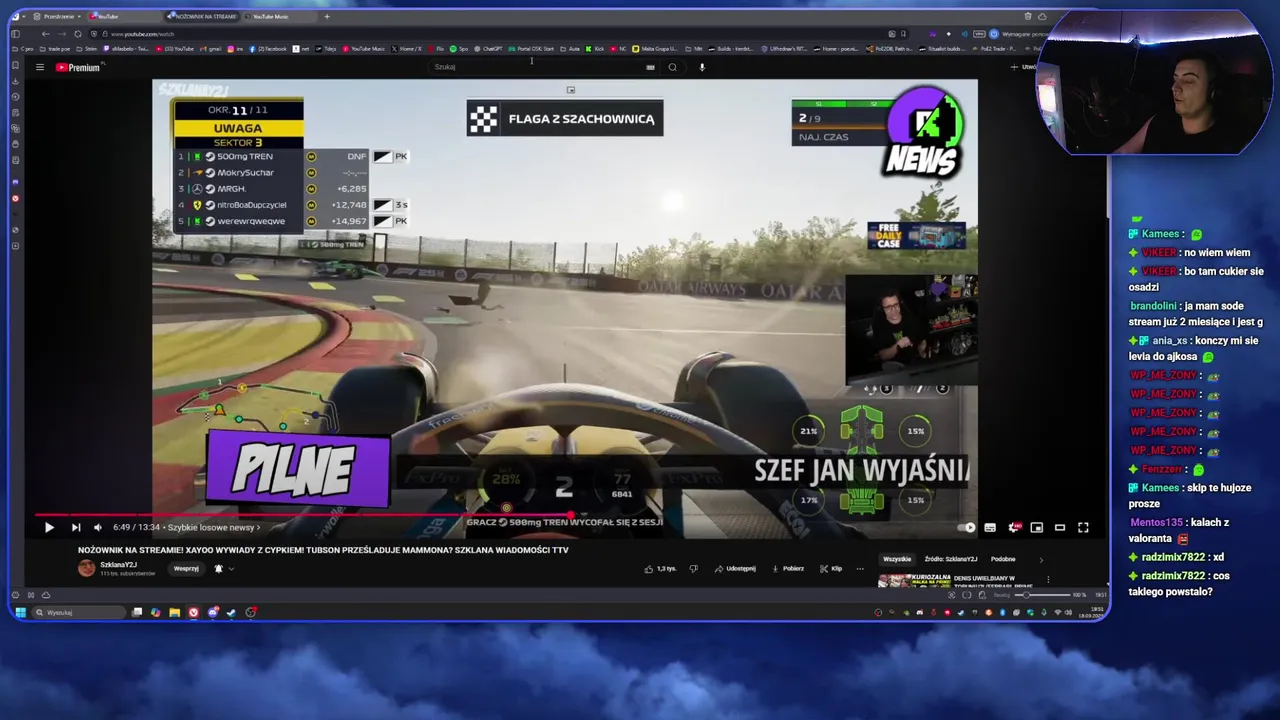Screen dimensions: 1280x720
Task: Open recommended 'Kuriozalna' video thumbnail
Action: tap(914, 581)
